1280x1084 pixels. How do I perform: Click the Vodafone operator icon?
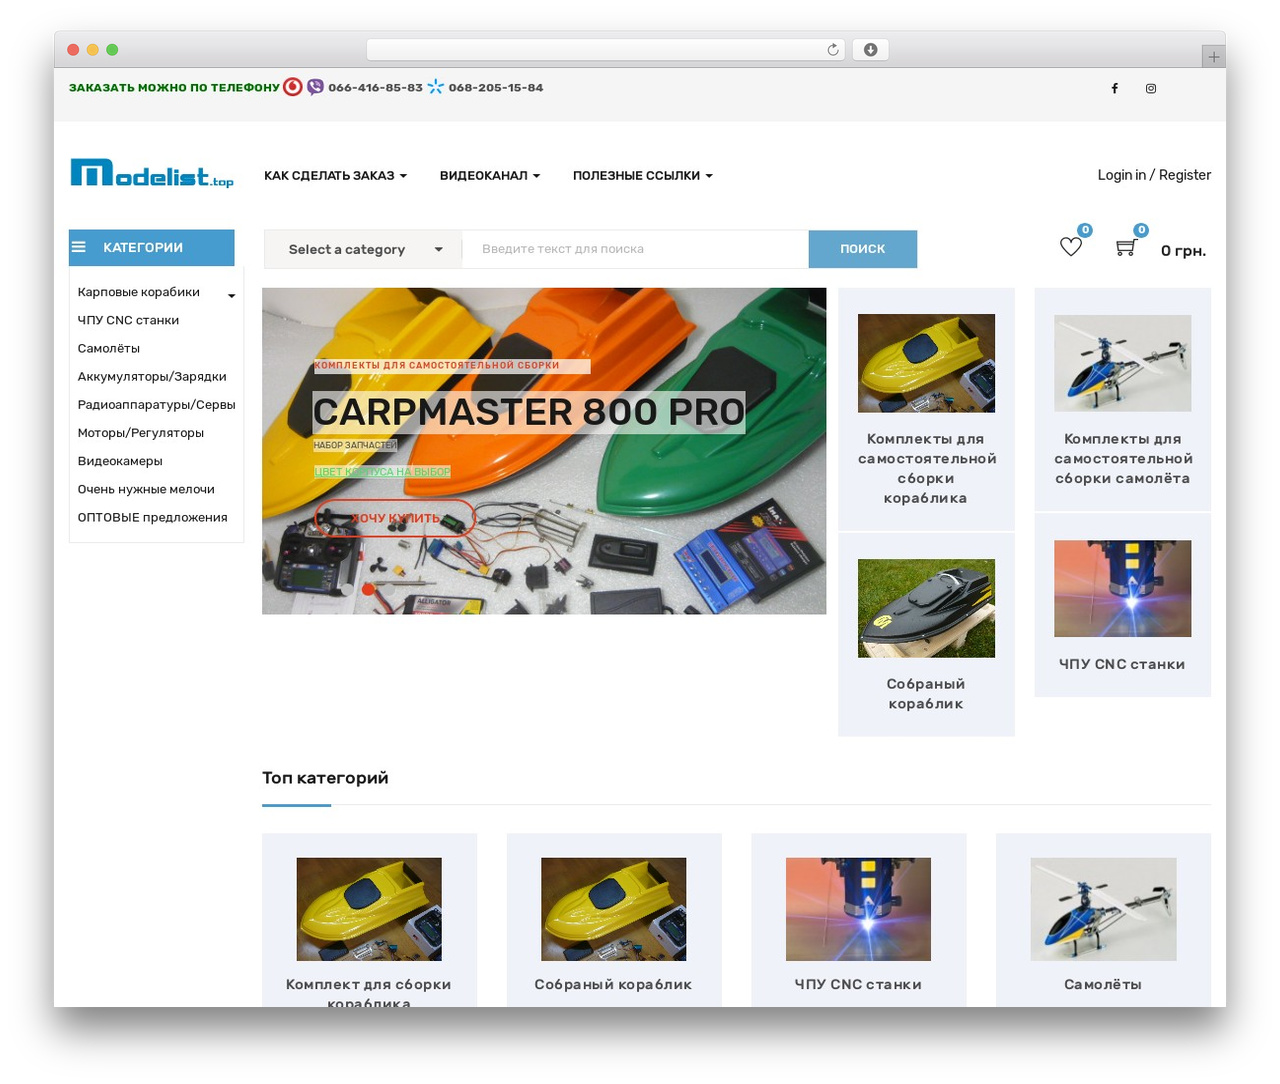(293, 87)
